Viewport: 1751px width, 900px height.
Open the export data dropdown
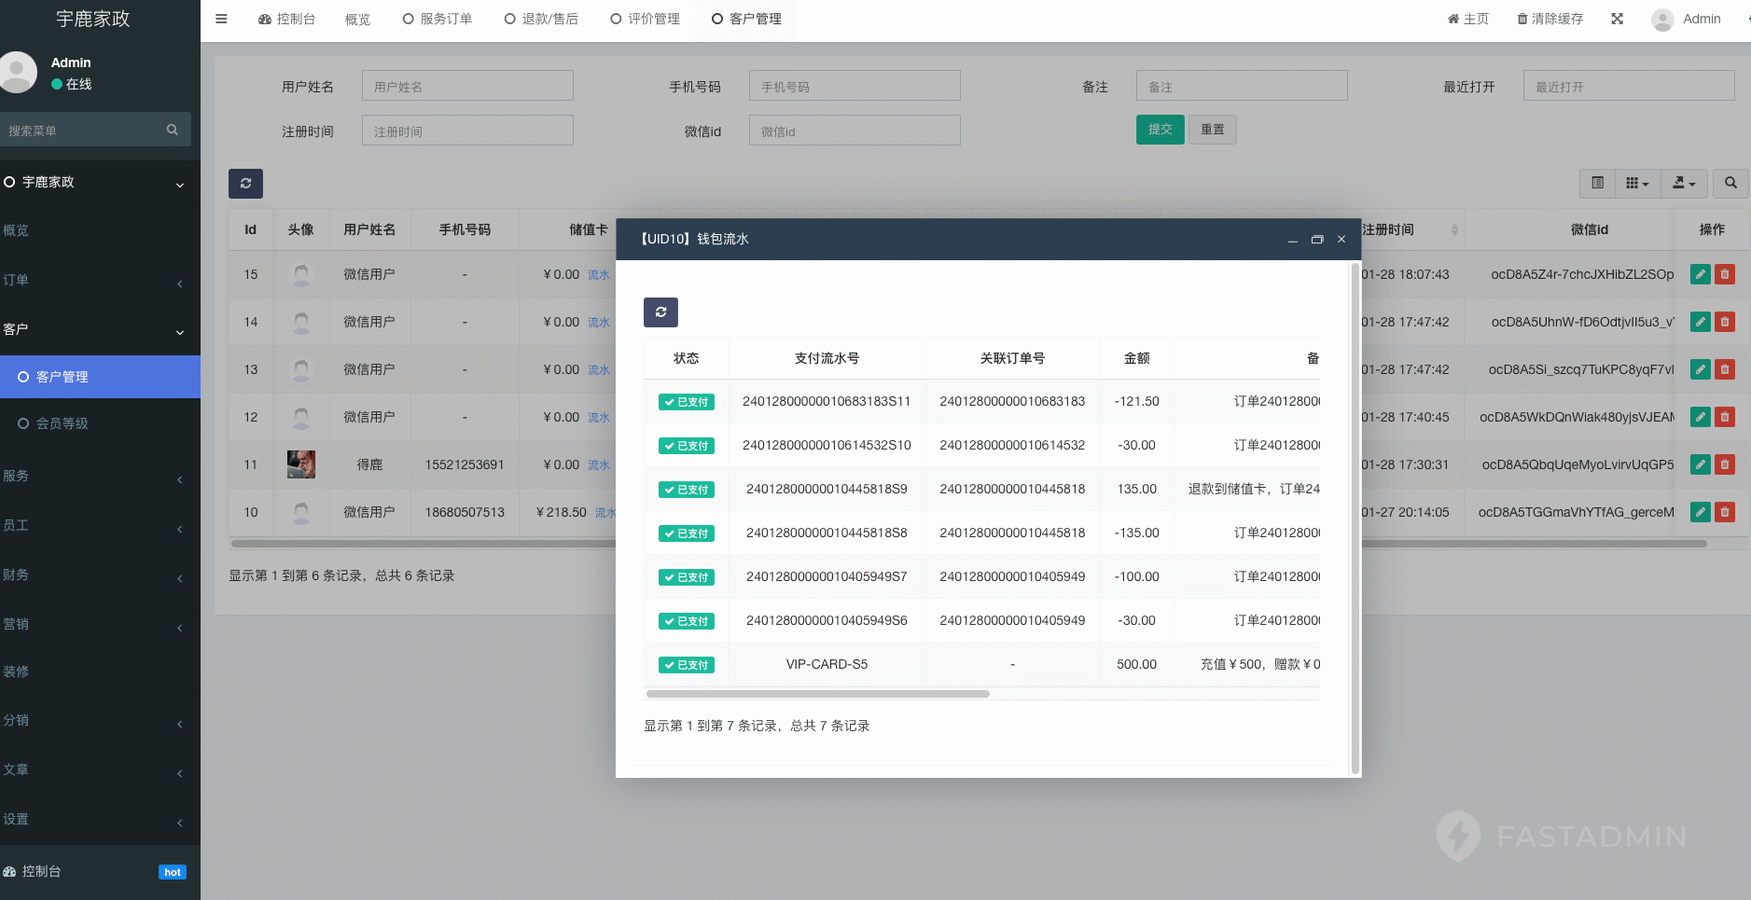[x=1683, y=183]
